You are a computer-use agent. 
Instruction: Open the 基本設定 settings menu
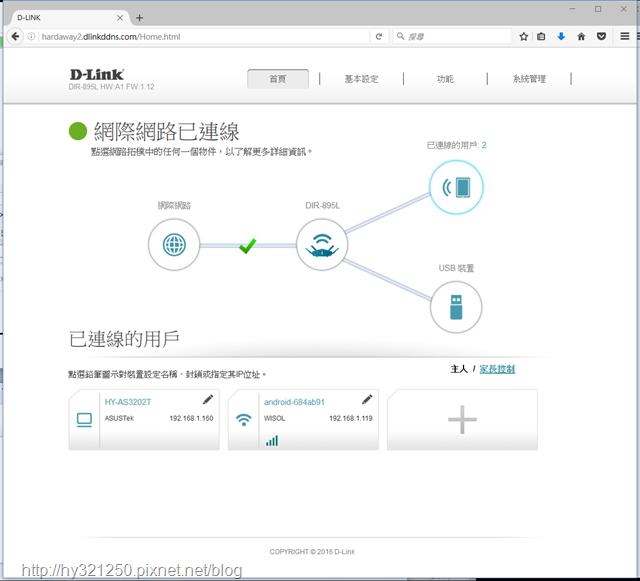point(362,79)
